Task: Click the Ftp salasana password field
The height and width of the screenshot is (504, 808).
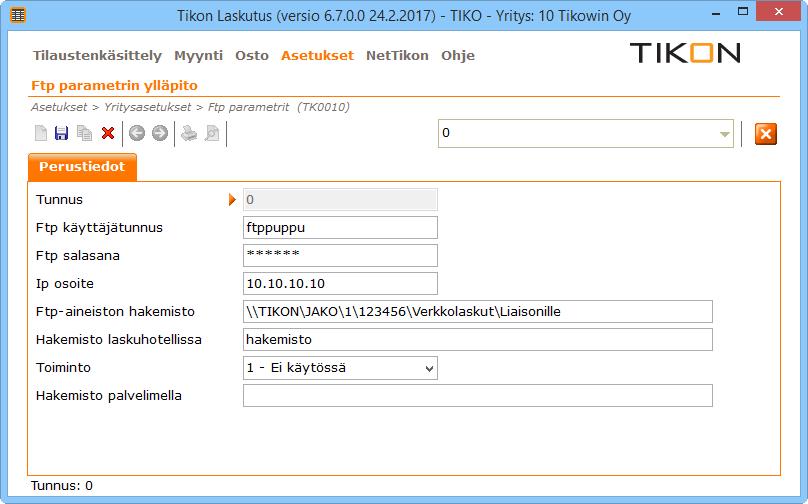Action: 340,255
